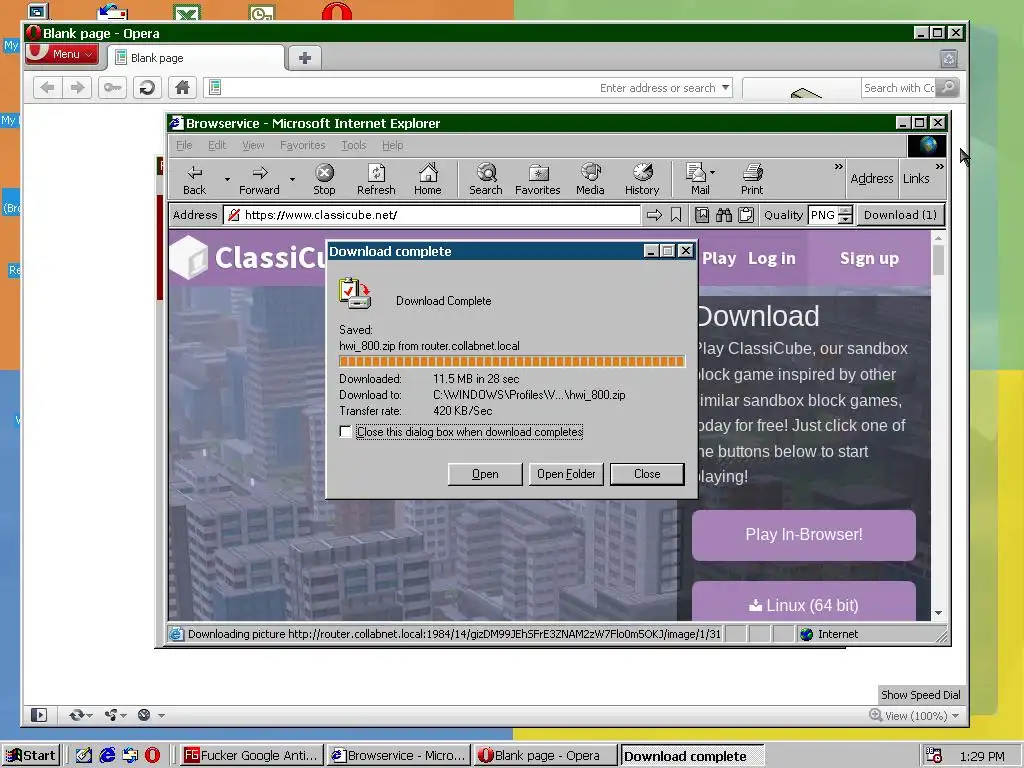Click Opera's Forward arrow button
1024x768 pixels.
[x=77, y=88]
